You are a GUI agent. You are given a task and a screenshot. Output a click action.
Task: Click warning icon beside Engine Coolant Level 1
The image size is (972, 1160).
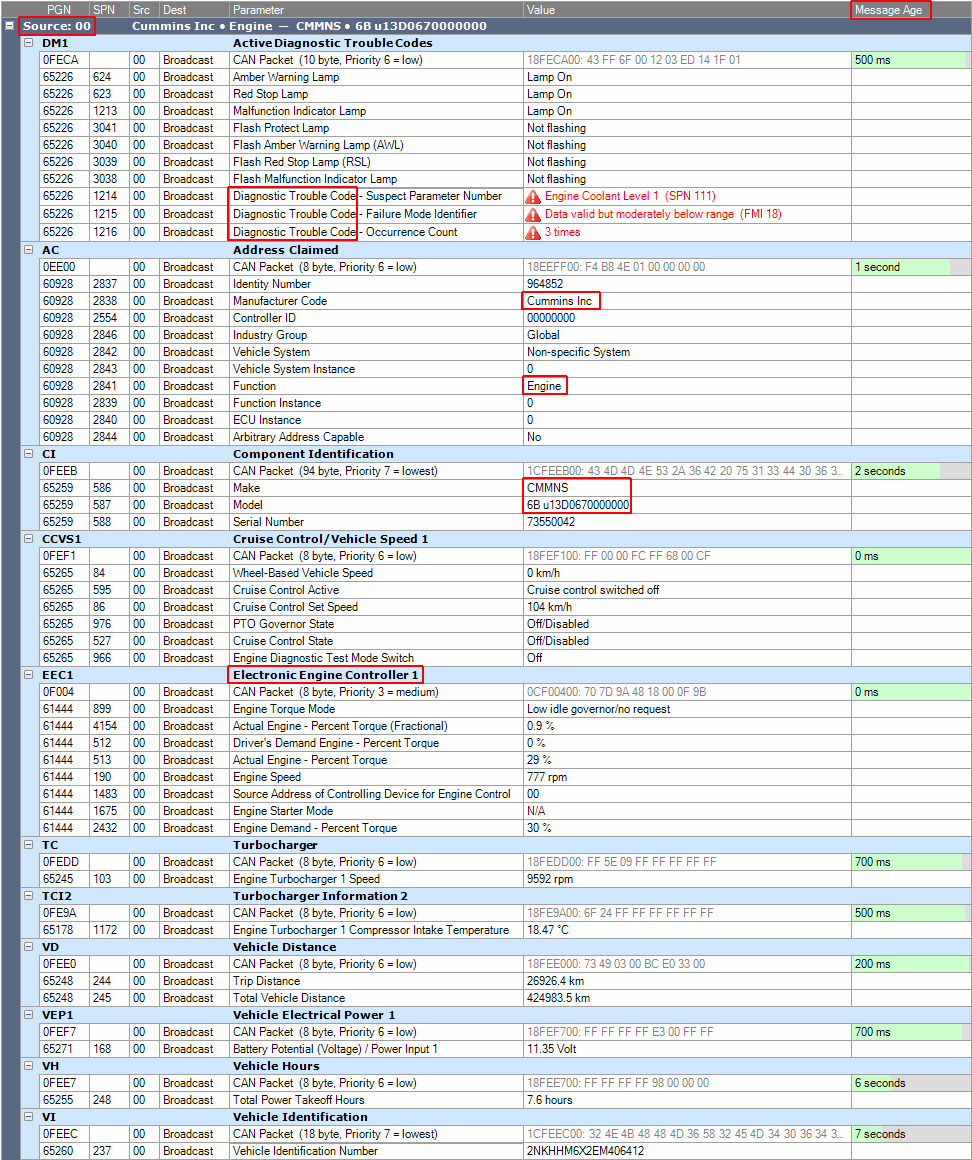click(534, 197)
